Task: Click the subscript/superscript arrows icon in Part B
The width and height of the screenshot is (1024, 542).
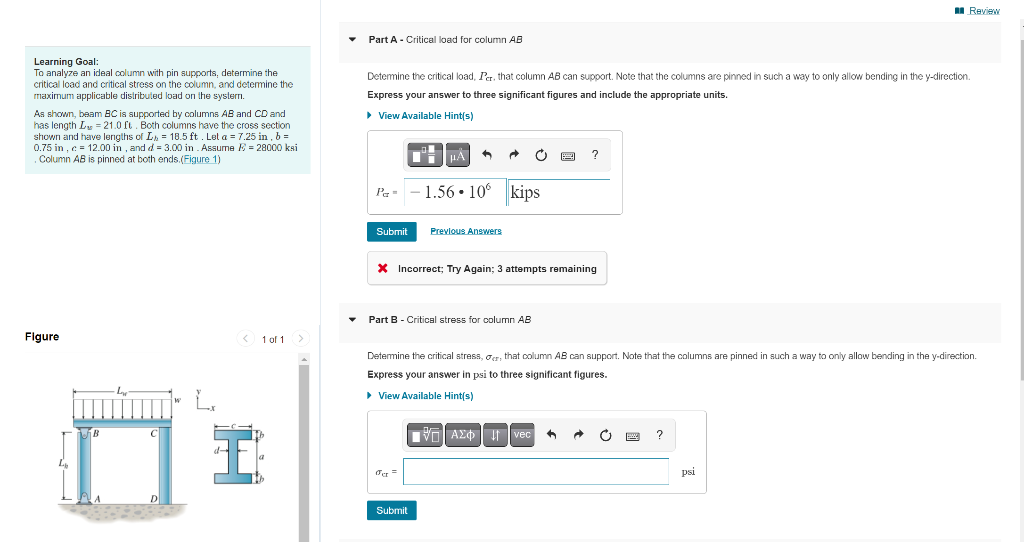Action: click(496, 435)
